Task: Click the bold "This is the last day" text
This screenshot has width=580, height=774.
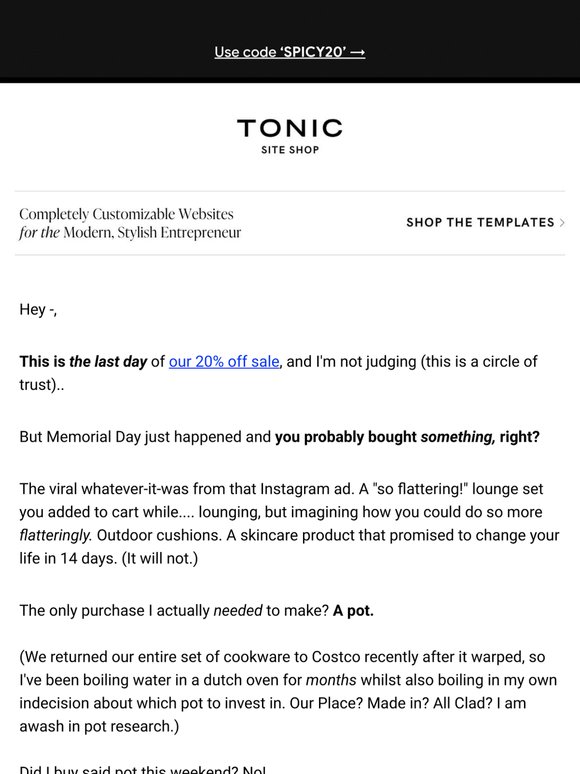Action: click(x=83, y=361)
